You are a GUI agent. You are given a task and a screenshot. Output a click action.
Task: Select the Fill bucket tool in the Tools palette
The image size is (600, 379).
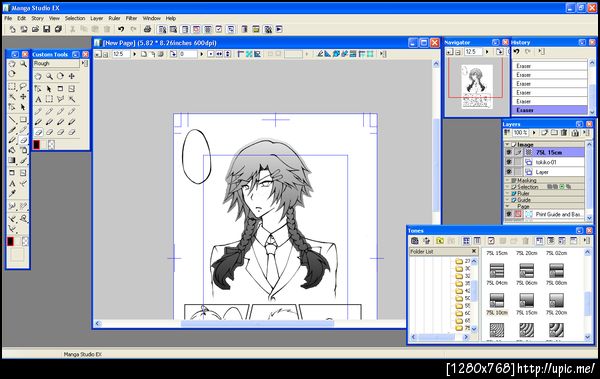coord(12,150)
